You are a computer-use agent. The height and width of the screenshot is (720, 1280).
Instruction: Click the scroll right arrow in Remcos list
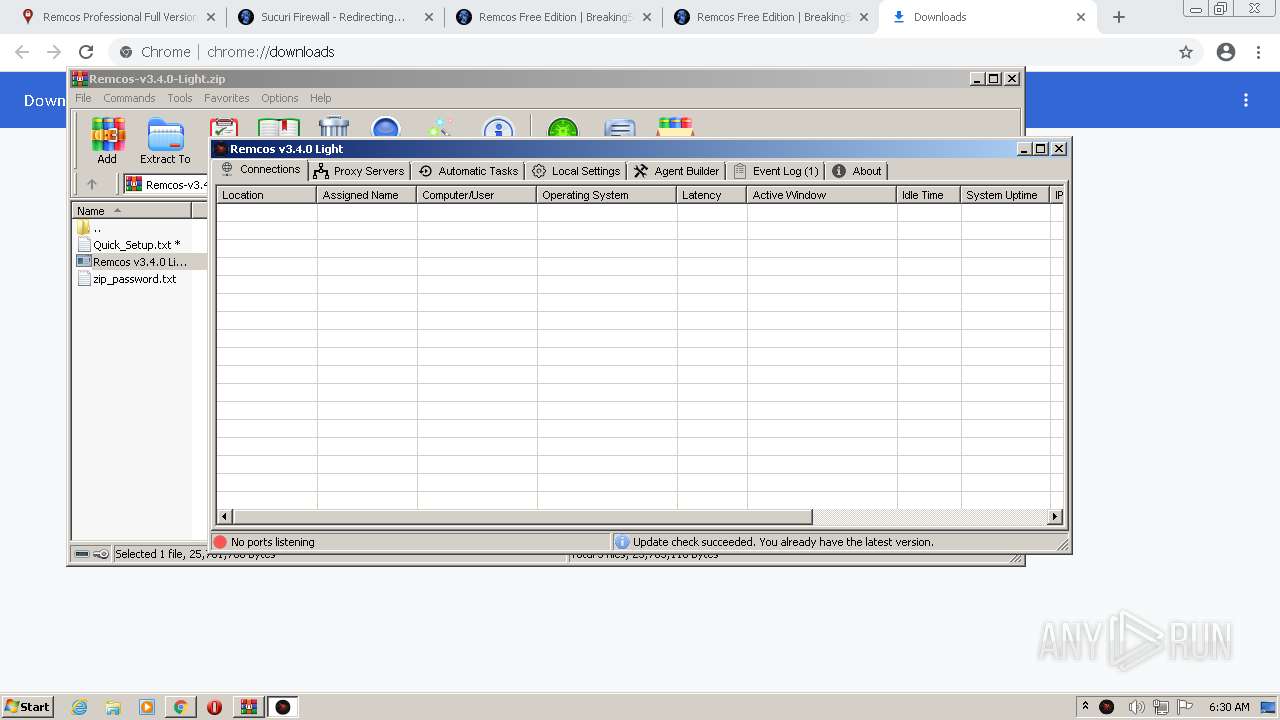(1054, 517)
